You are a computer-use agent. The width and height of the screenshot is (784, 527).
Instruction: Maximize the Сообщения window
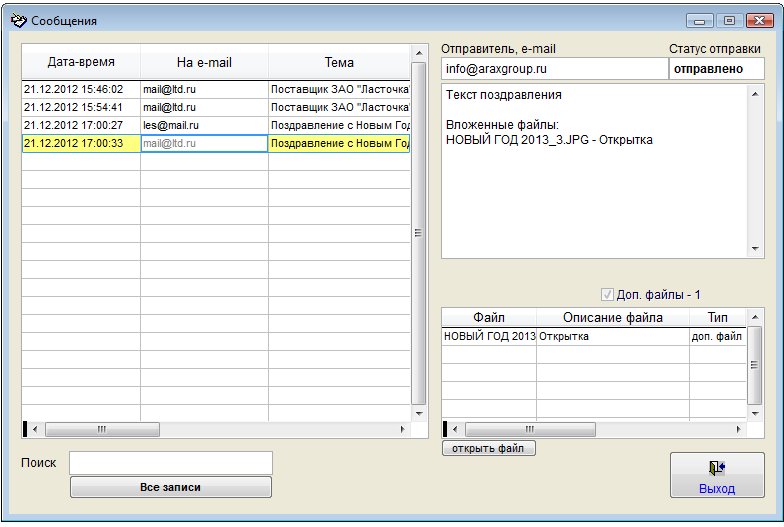pos(729,20)
